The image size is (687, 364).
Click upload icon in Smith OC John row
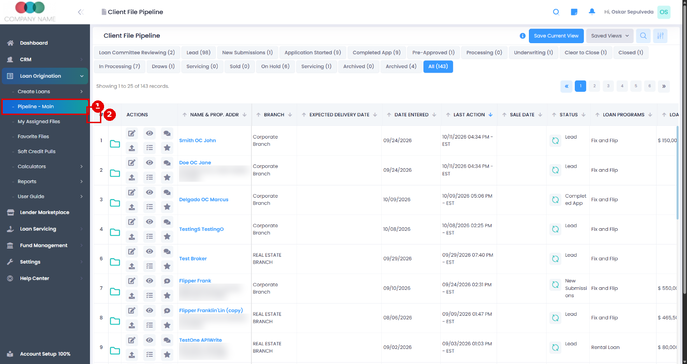[131, 148]
